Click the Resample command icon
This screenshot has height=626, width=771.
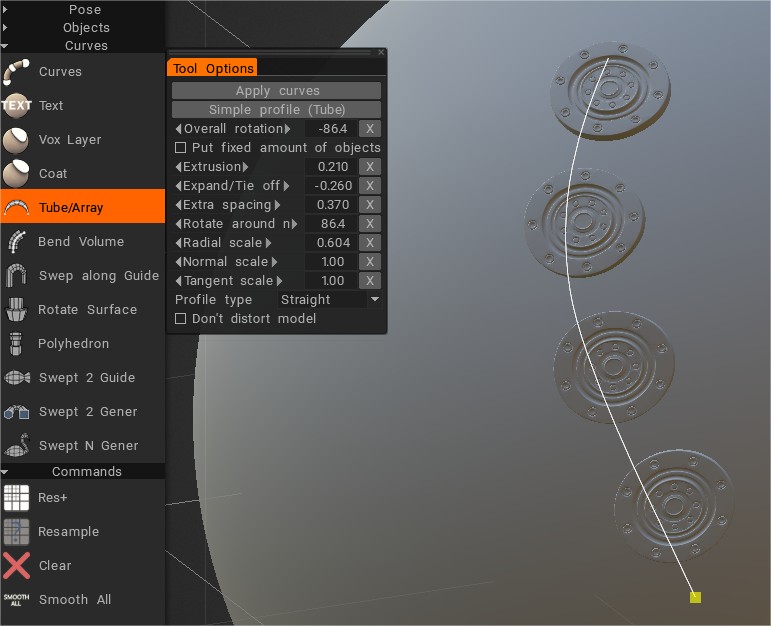tap(16, 532)
